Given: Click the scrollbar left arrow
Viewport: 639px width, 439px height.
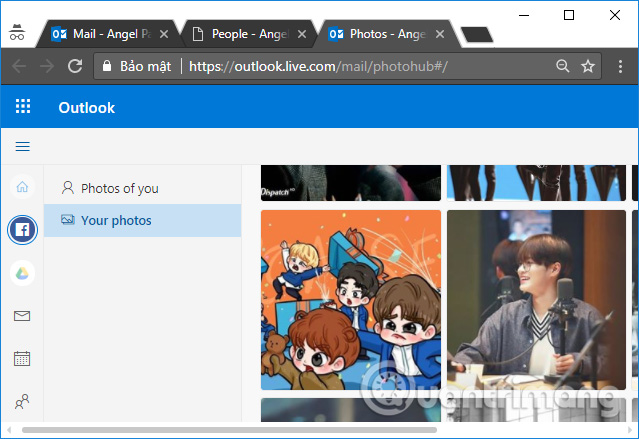Looking at the screenshot, I should pos(9,430).
